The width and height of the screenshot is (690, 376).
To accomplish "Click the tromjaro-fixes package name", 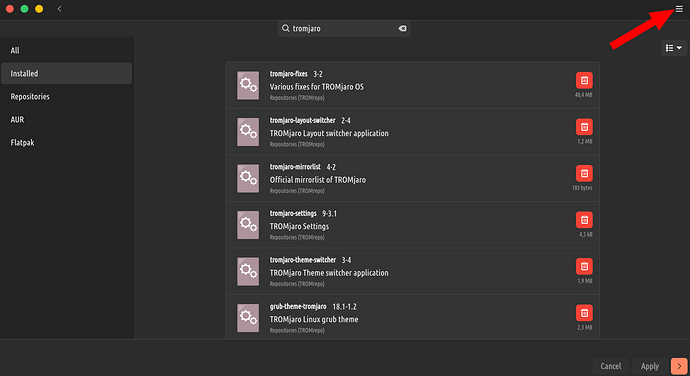I will coord(288,74).
